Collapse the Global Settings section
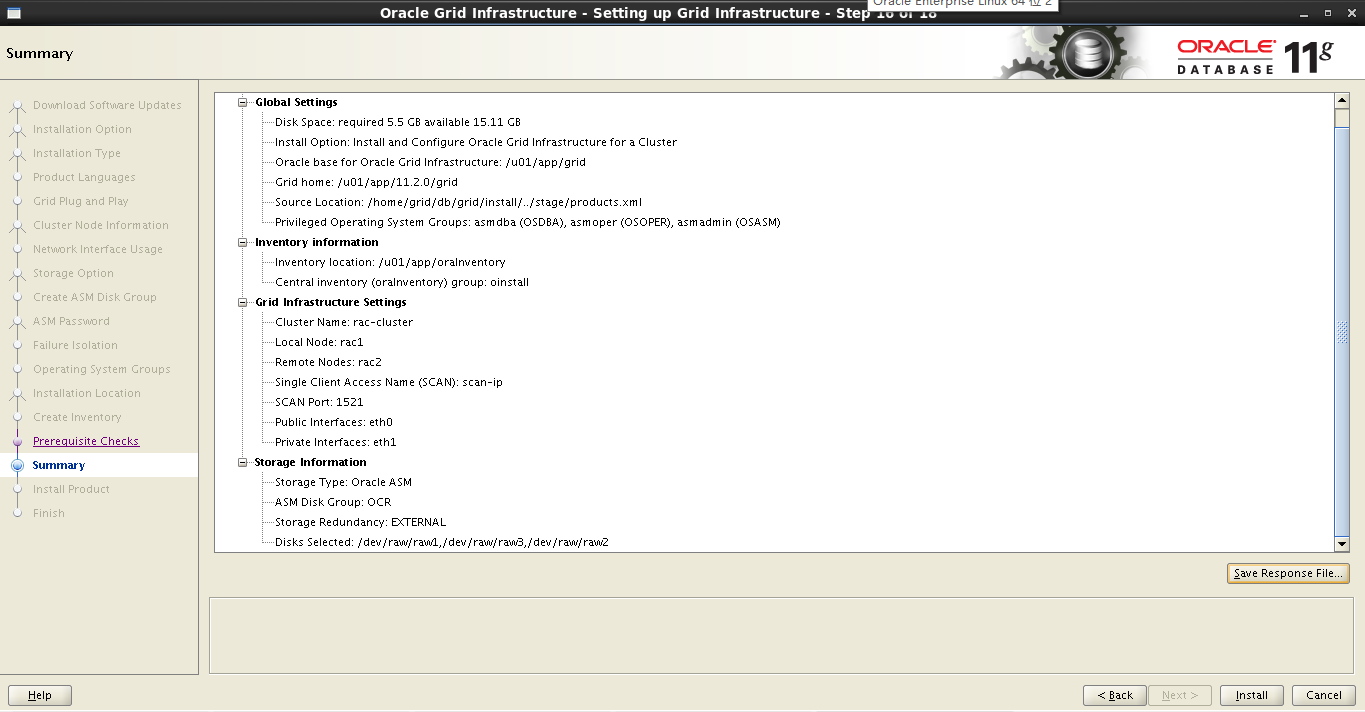Viewport: 1365px width, 712px height. coord(242,102)
